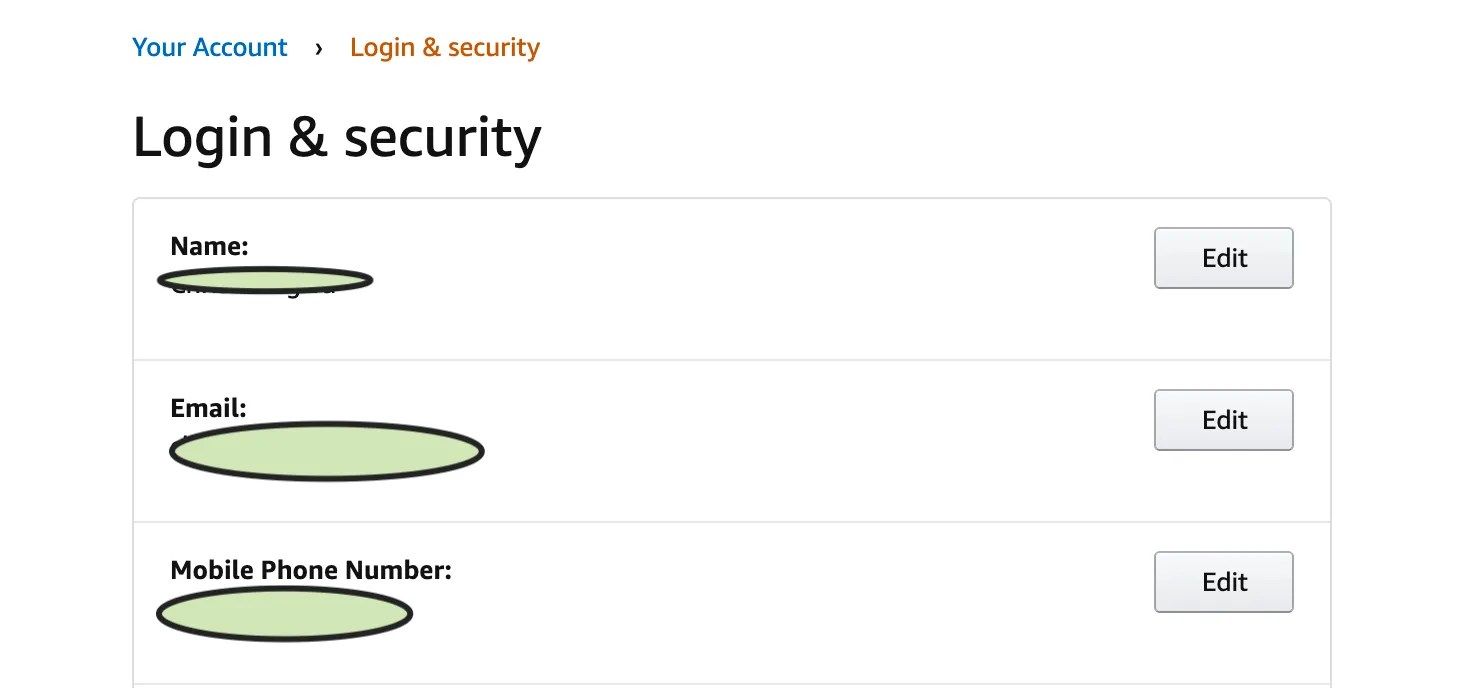
Task: Click the redacted phone number oval
Action: [285, 613]
